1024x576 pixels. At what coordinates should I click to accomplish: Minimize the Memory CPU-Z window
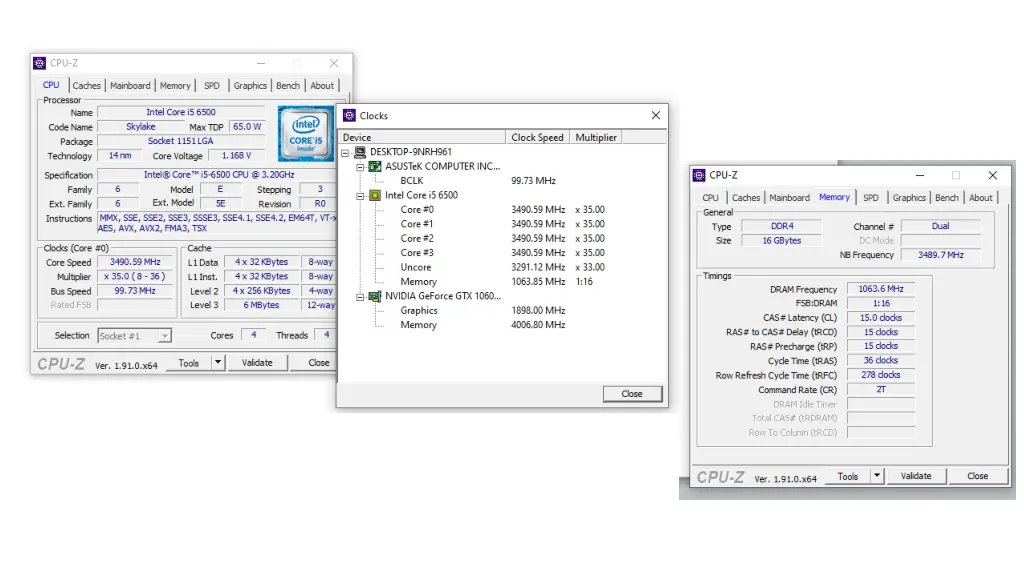coord(920,175)
